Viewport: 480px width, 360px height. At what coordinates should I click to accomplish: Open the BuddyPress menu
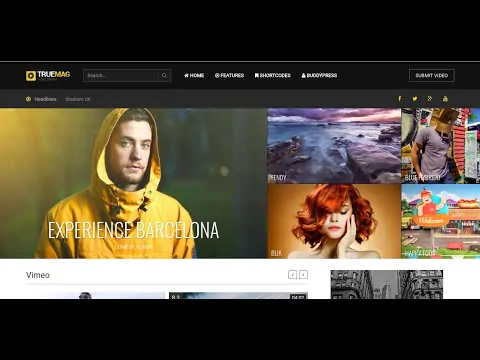pos(319,76)
